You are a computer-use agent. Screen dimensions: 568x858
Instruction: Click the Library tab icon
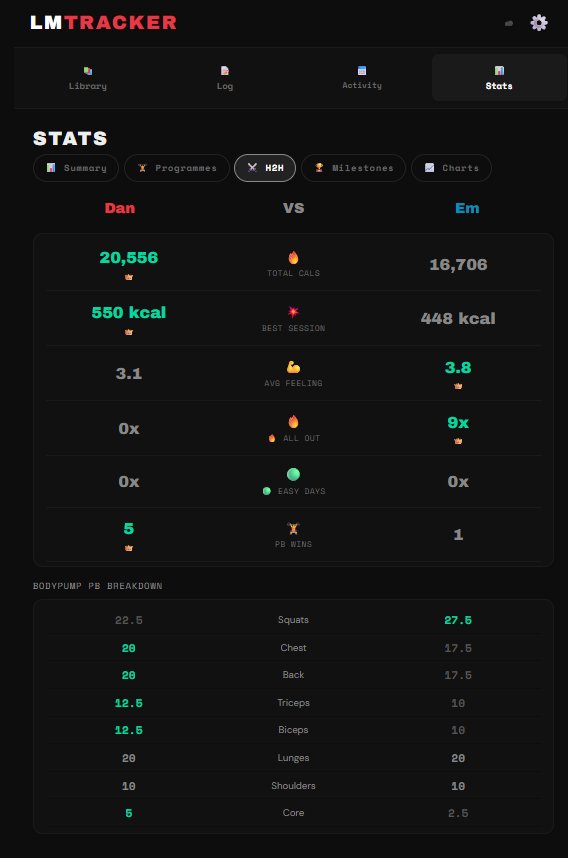tap(88, 71)
